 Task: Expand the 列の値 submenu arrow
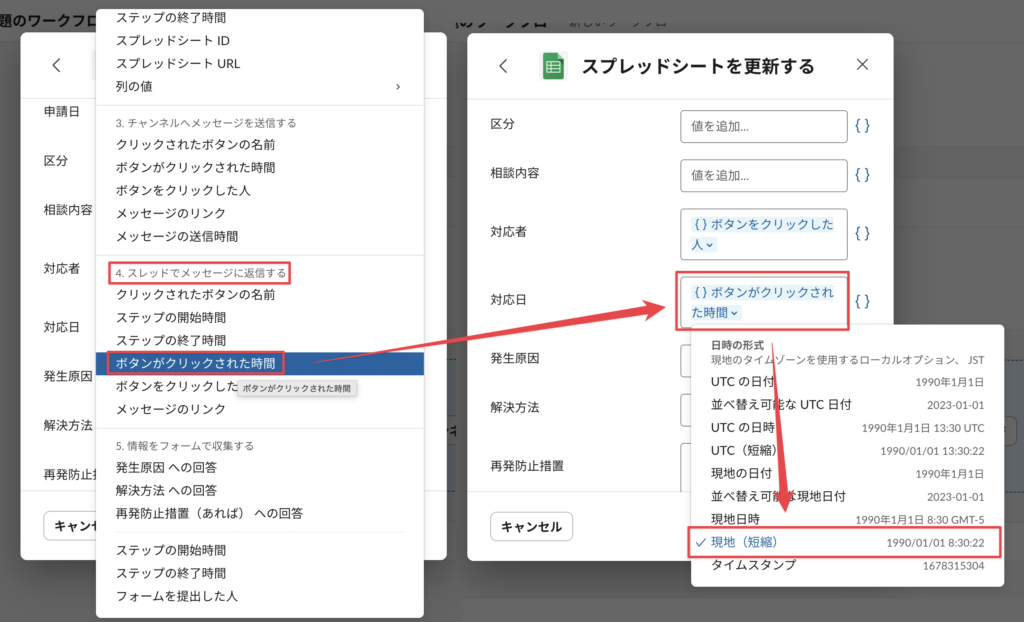point(398,86)
